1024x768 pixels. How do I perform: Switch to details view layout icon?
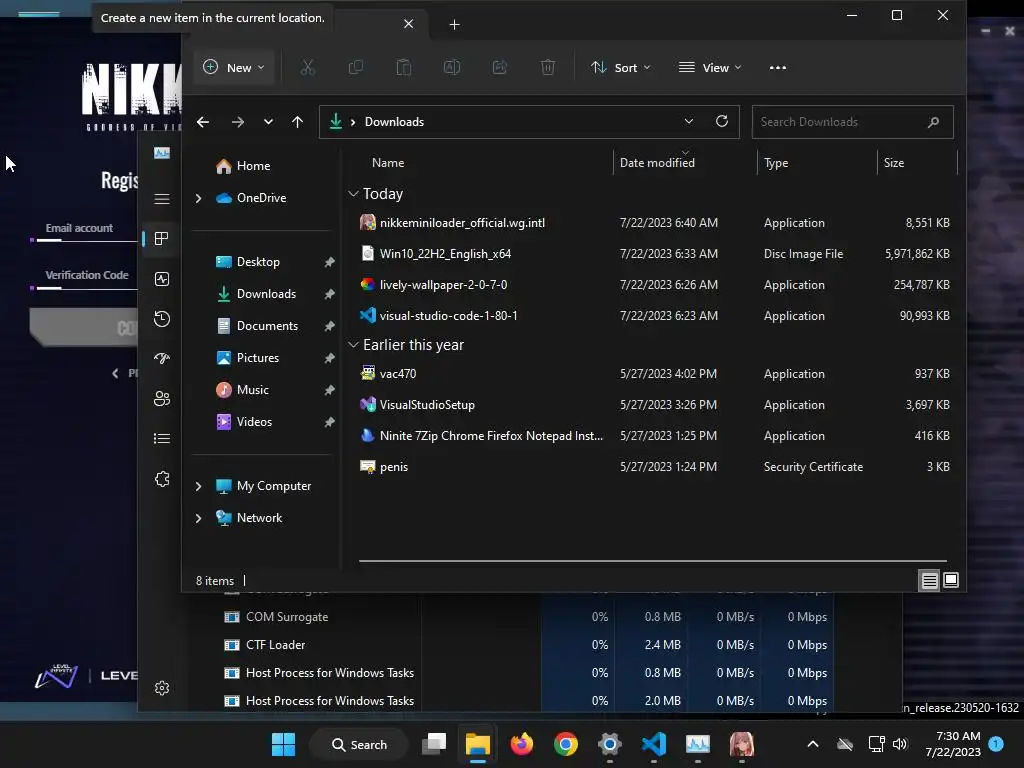(x=929, y=580)
